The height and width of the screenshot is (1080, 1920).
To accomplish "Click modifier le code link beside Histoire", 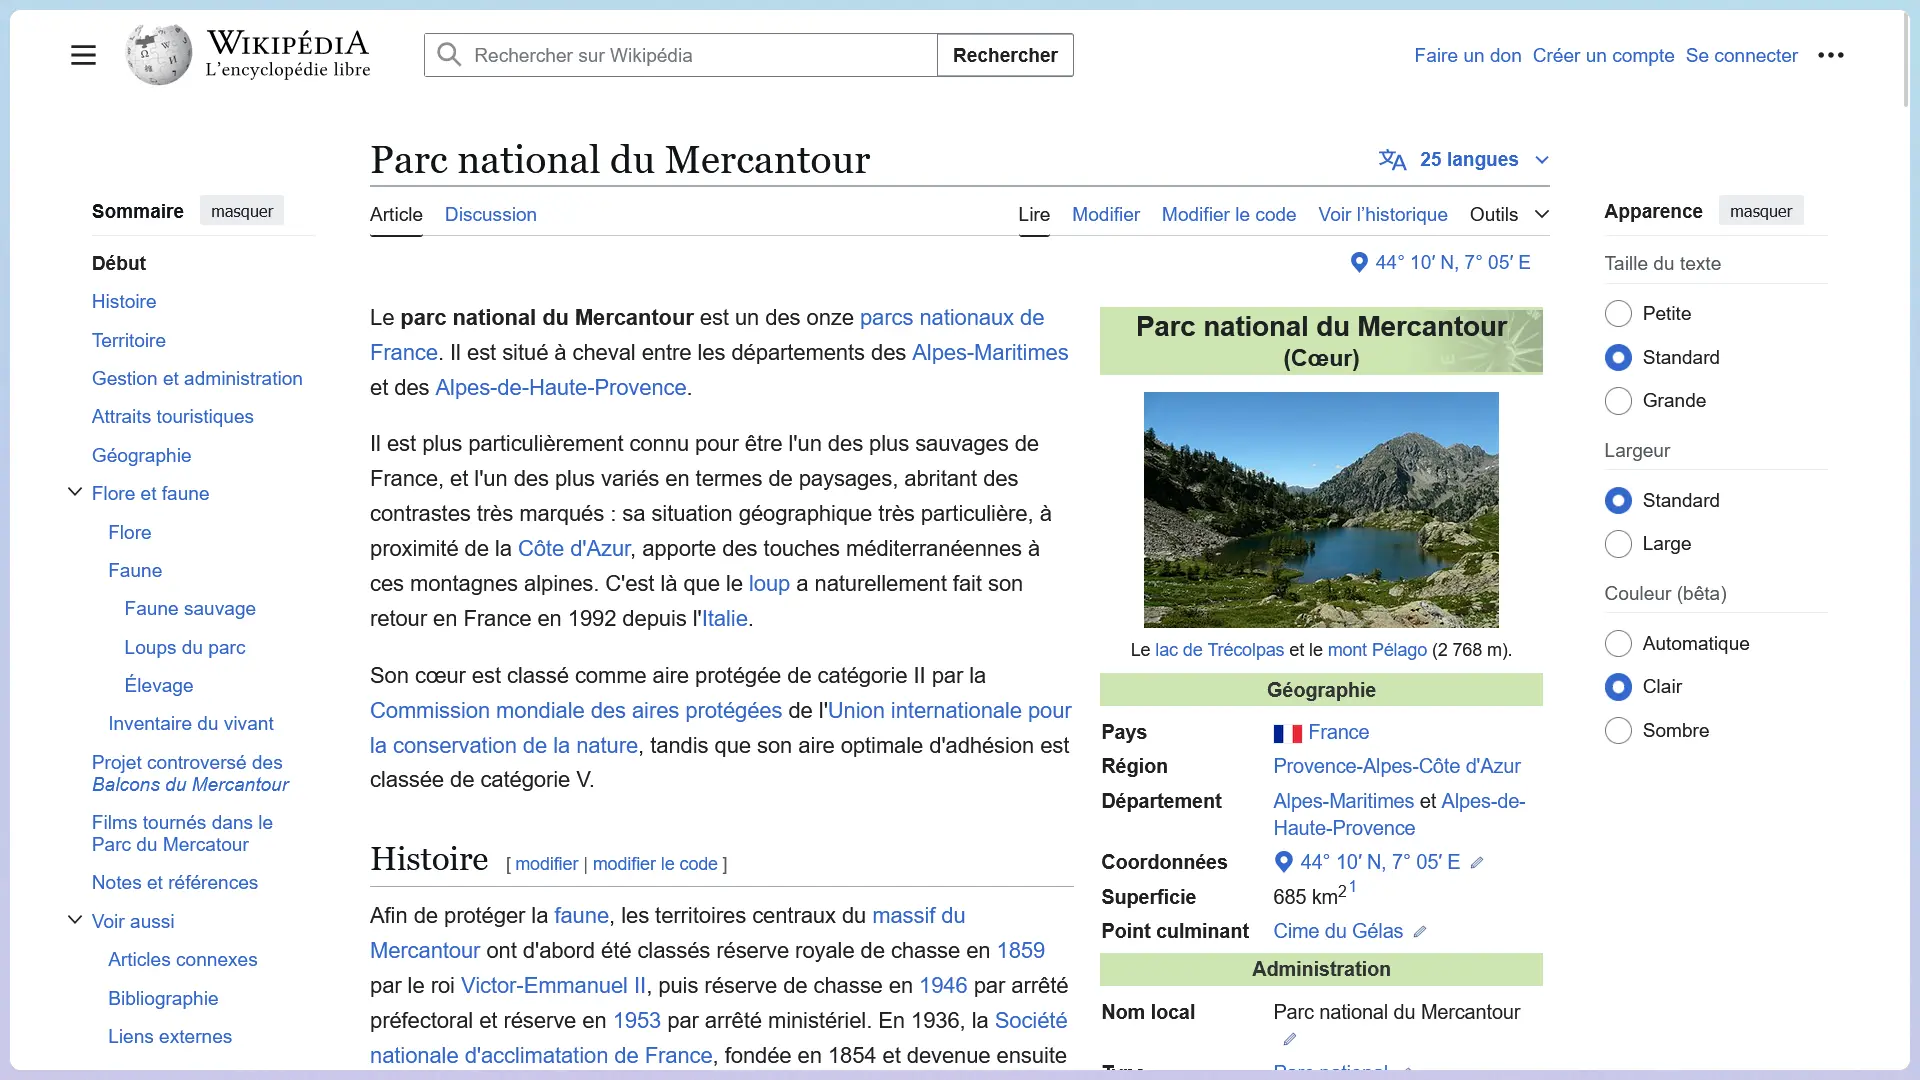I will click(x=655, y=863).
